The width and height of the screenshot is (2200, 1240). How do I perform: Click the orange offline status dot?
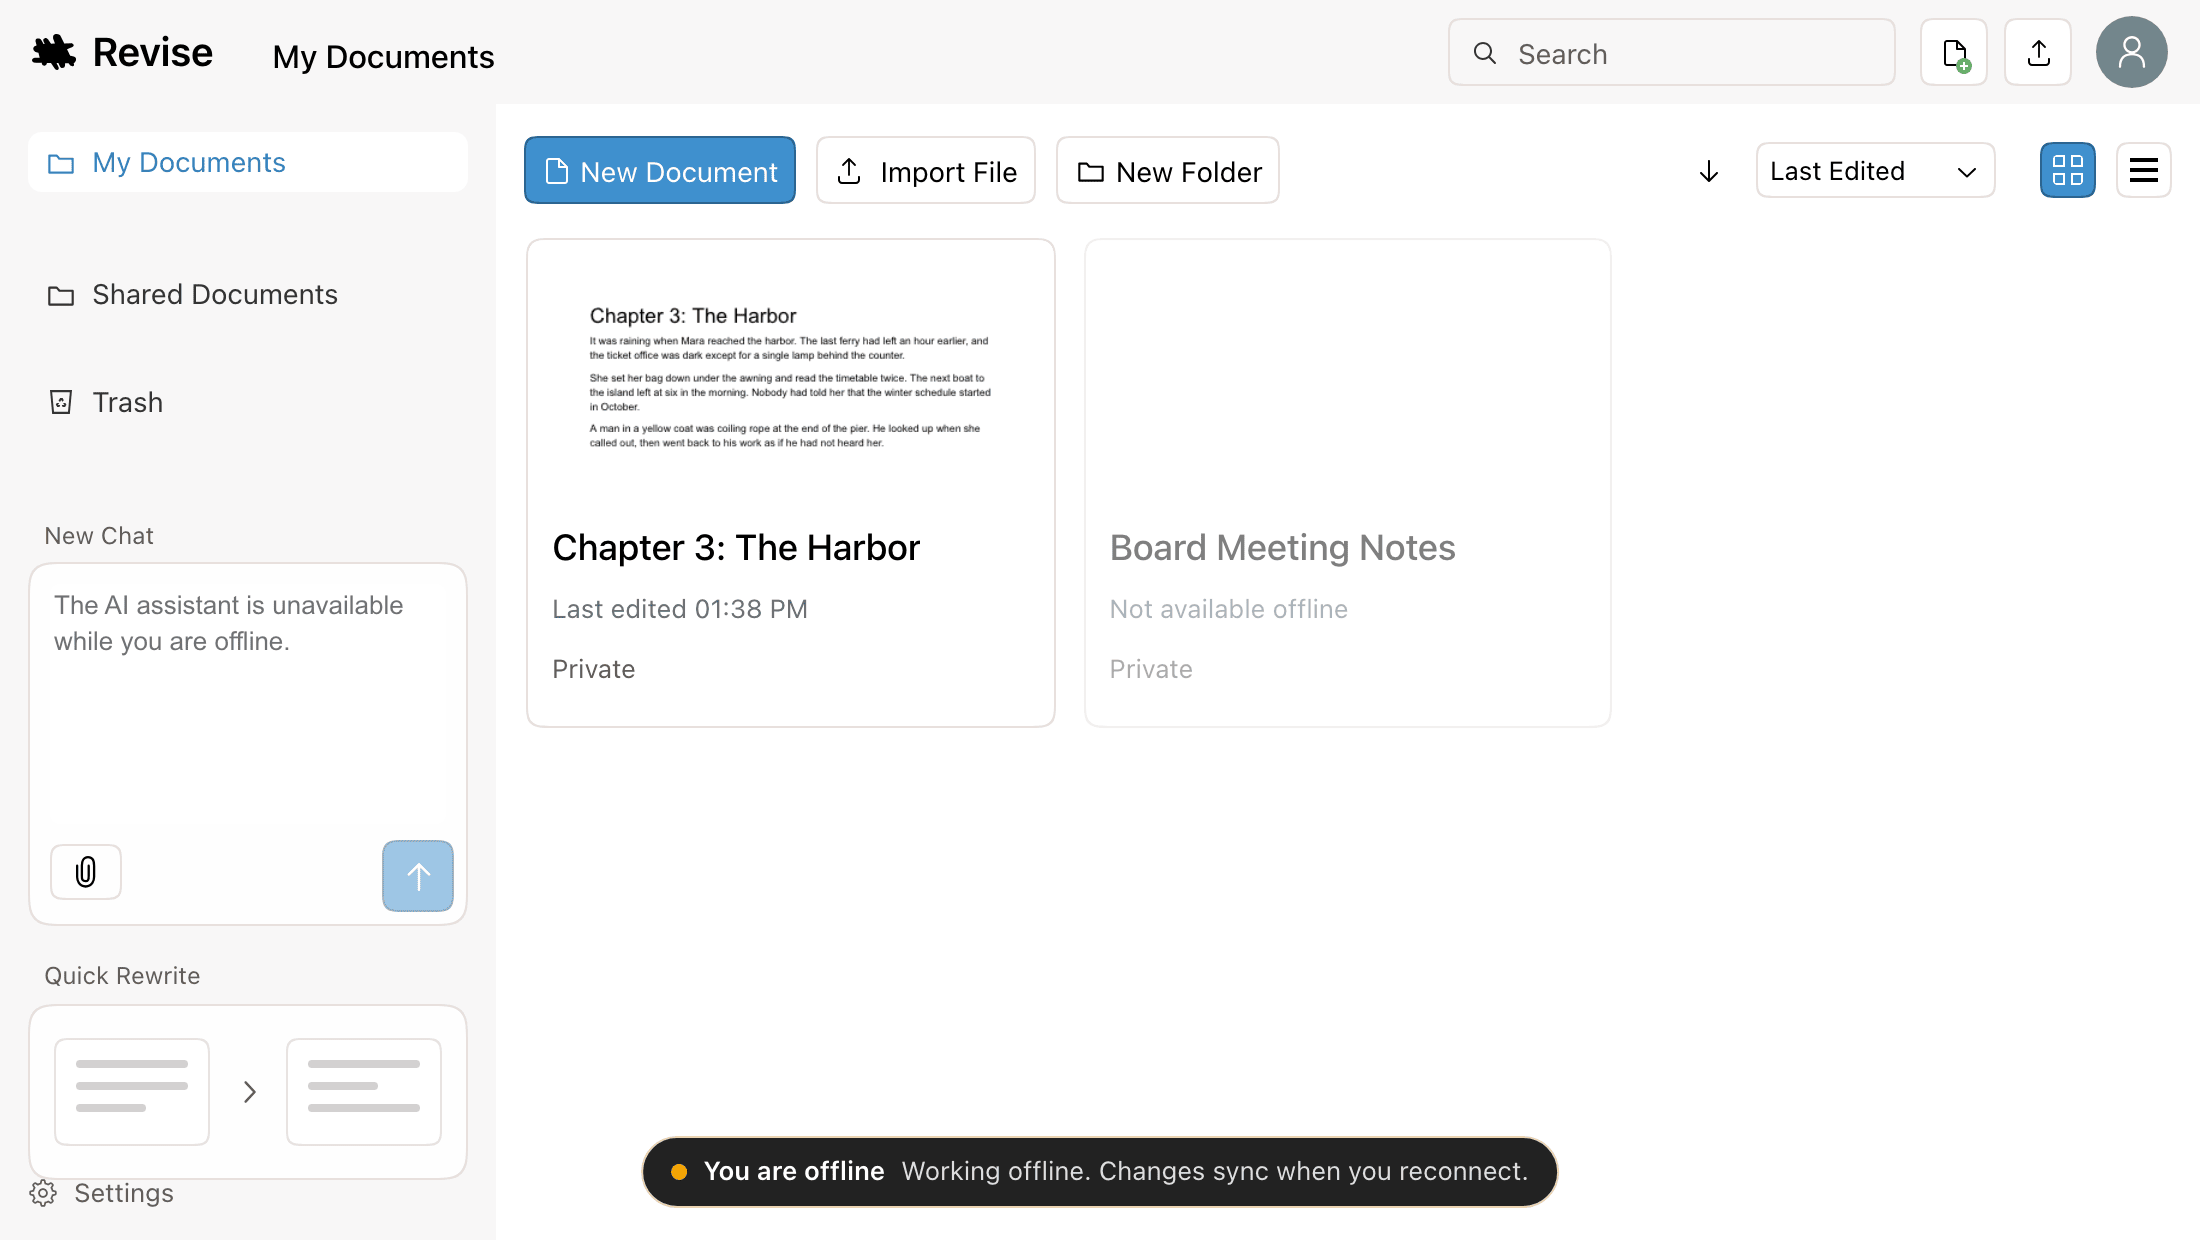(679, 1172)
